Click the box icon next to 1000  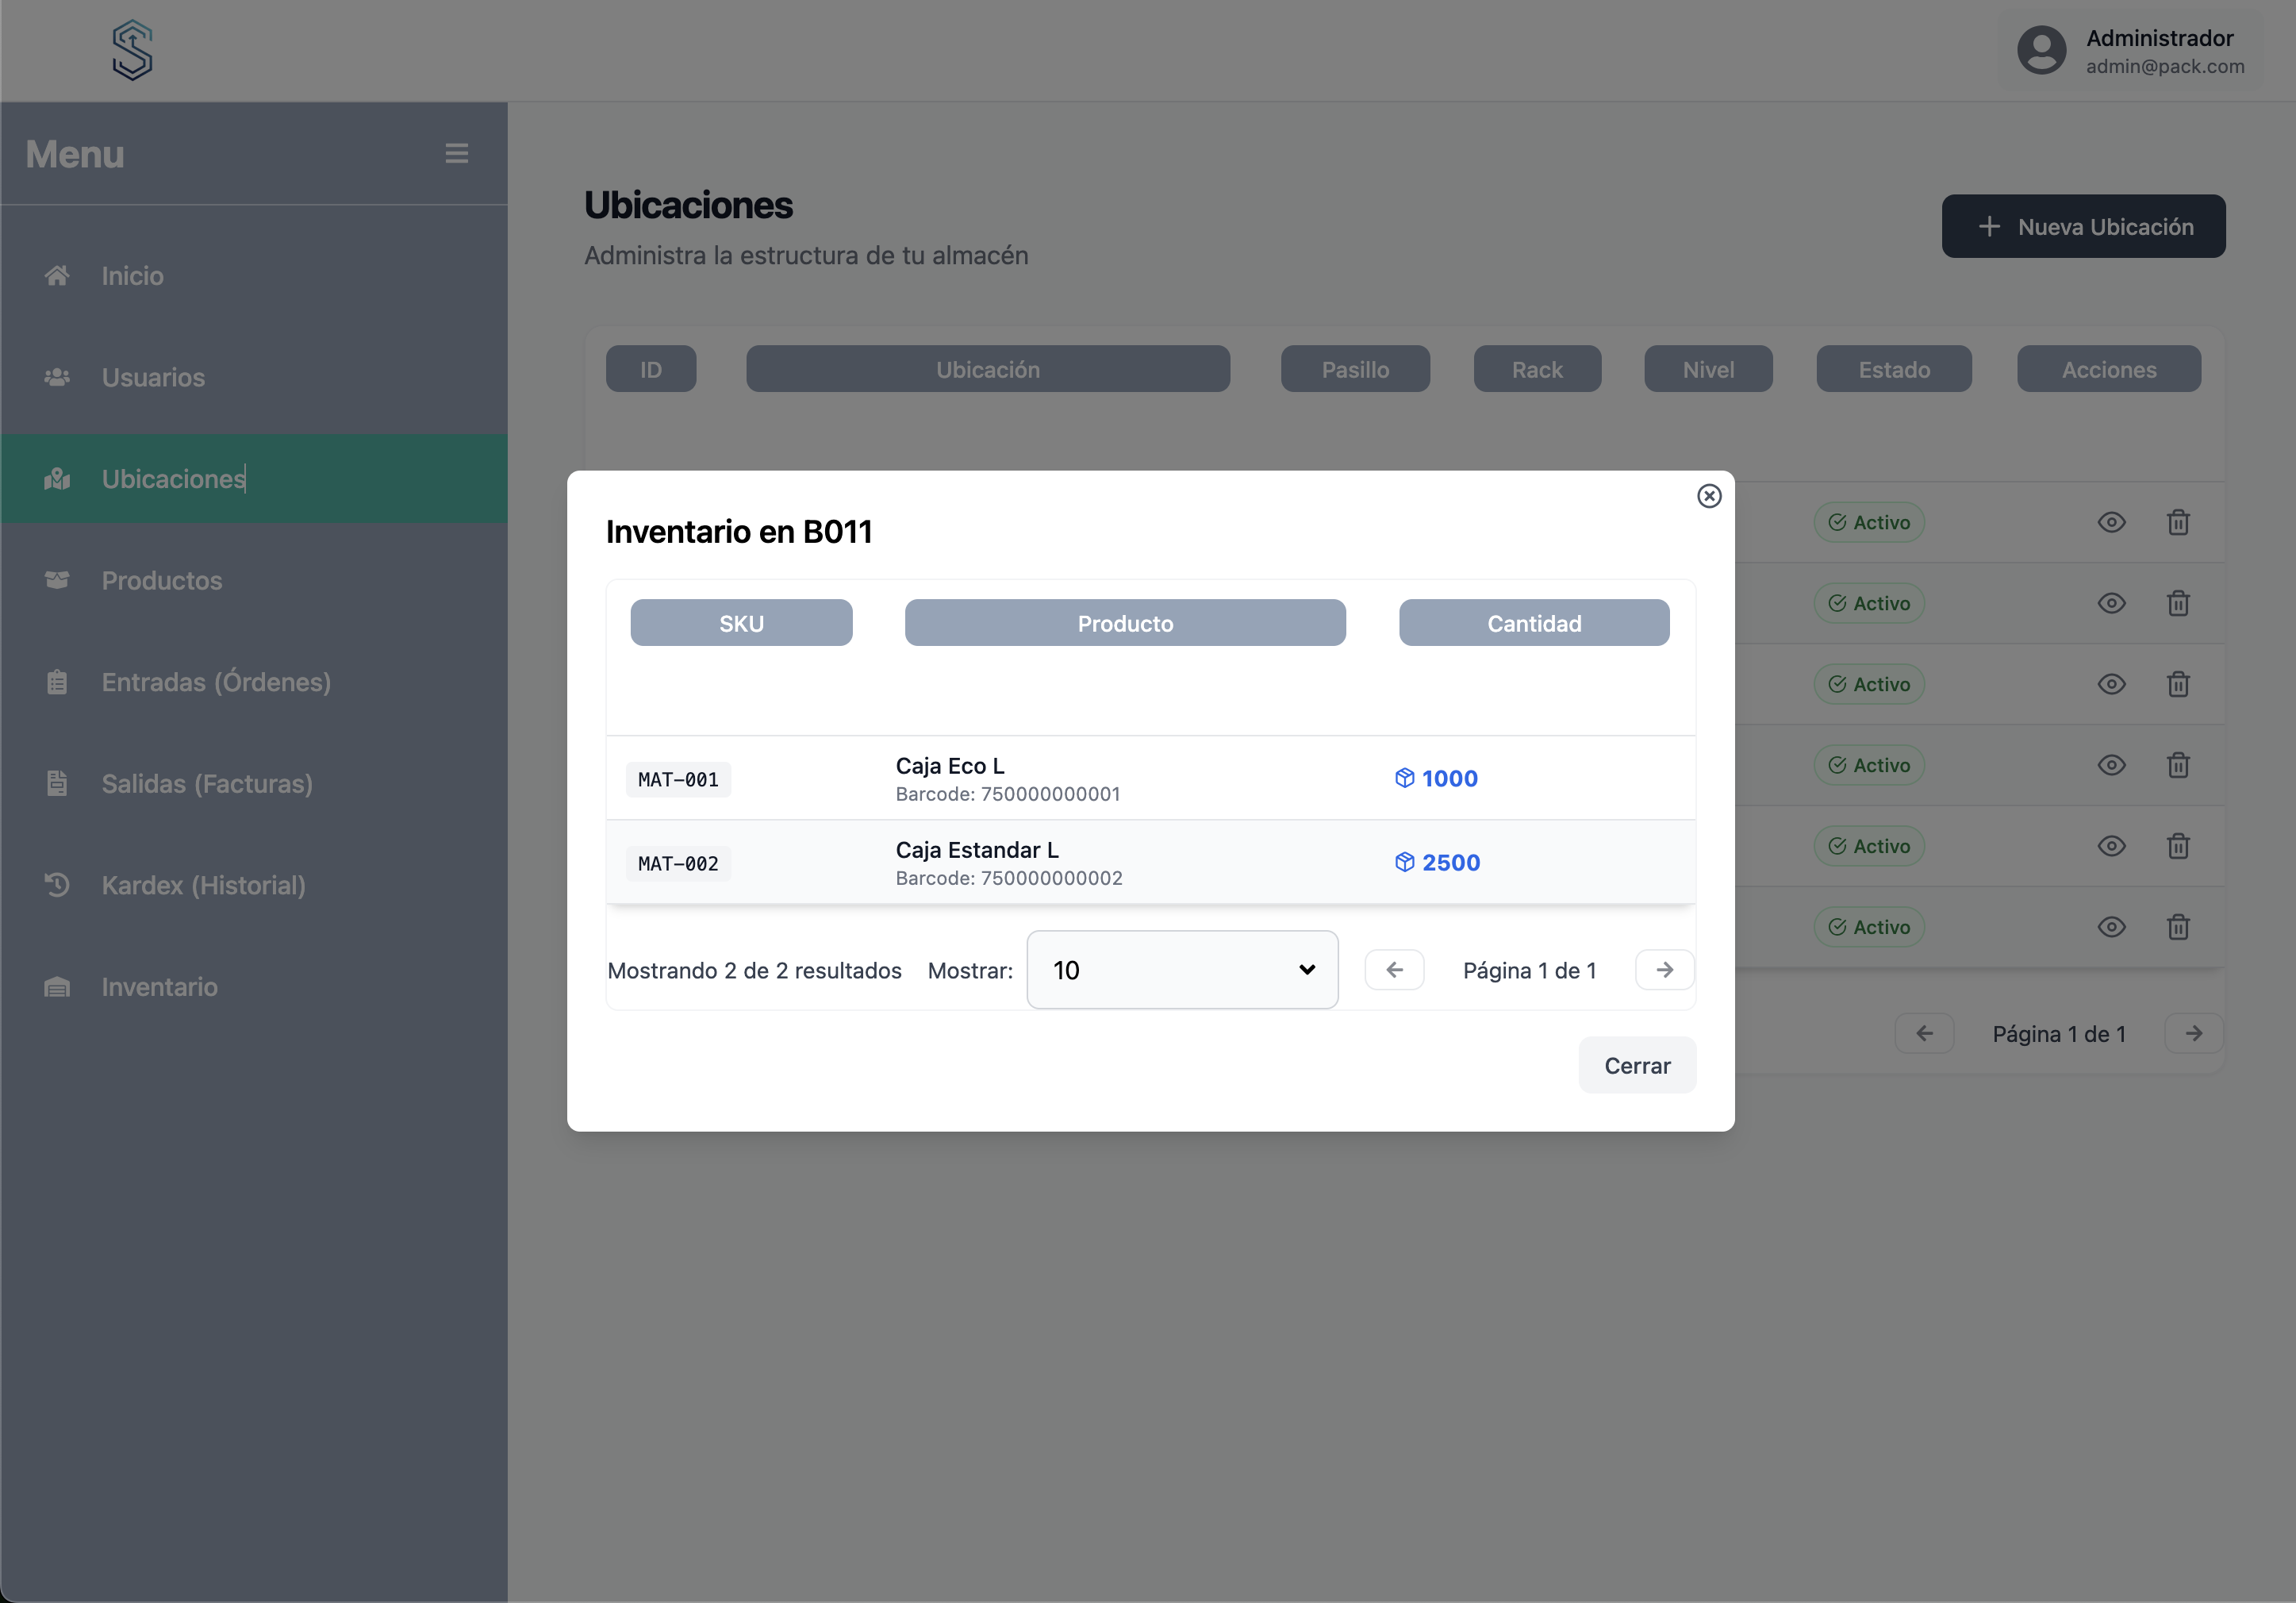coord(1404,778)
